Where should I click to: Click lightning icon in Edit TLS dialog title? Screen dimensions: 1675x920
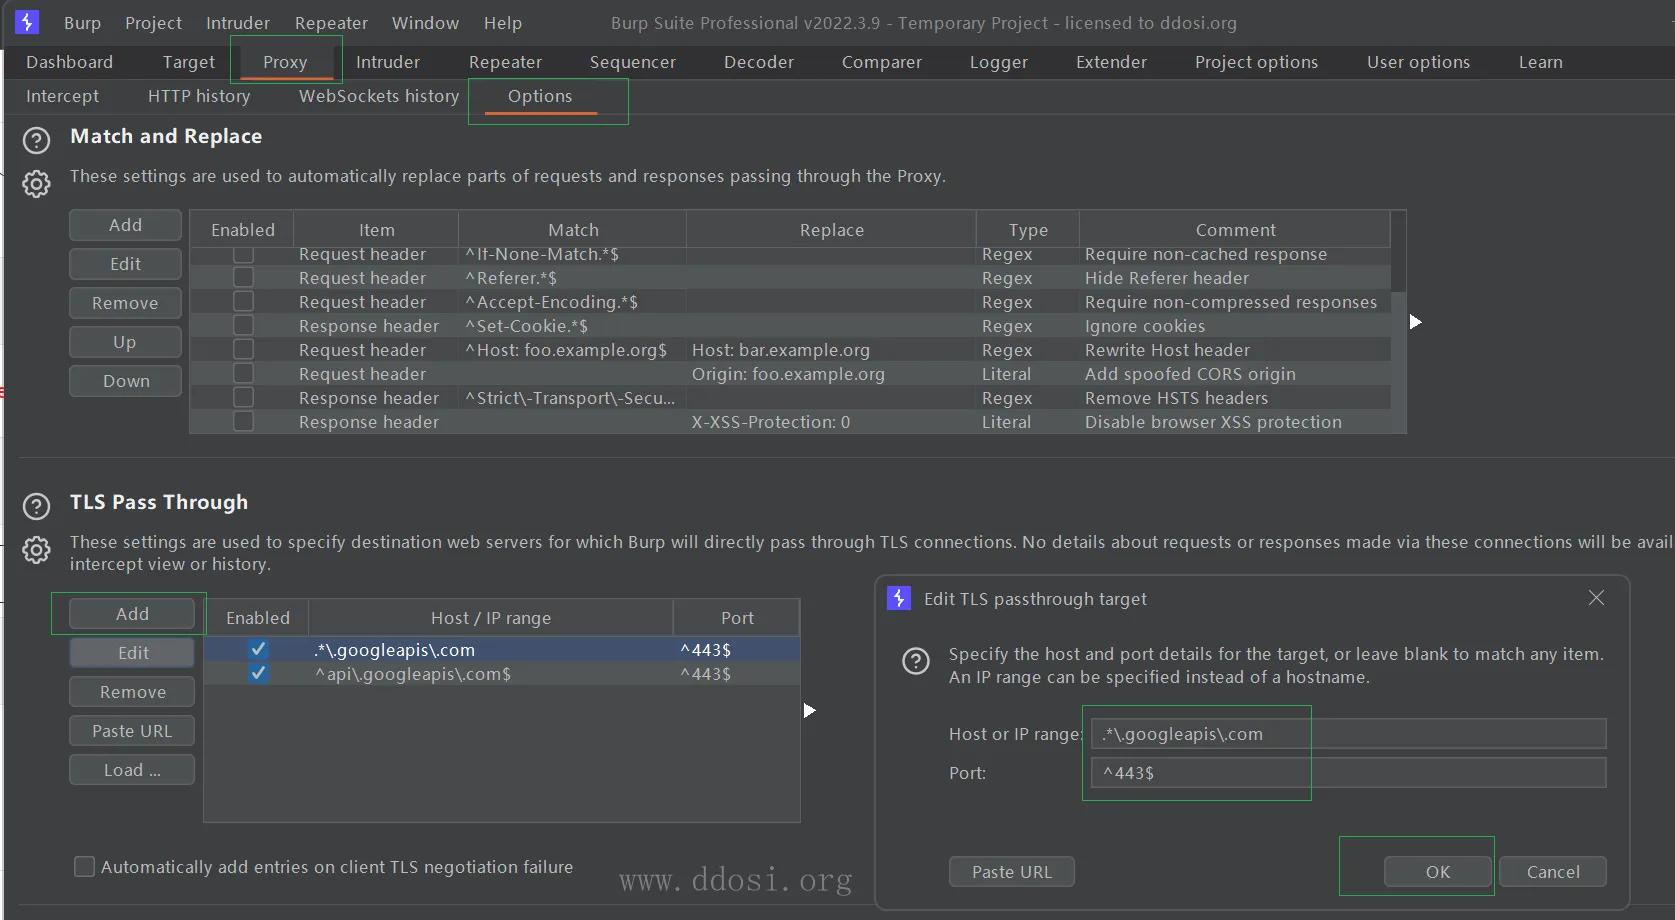click(899, 598)
